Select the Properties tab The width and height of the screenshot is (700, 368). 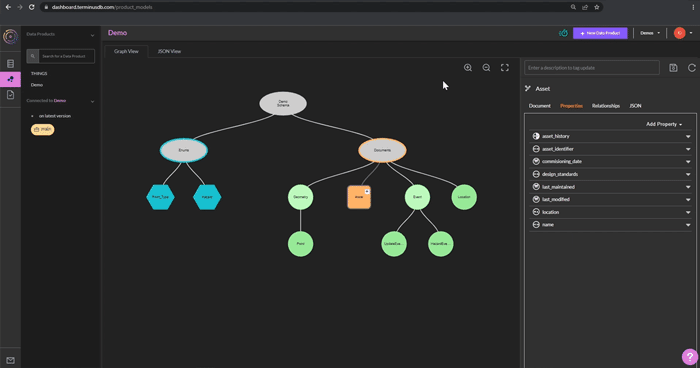[x=571, y=106]
